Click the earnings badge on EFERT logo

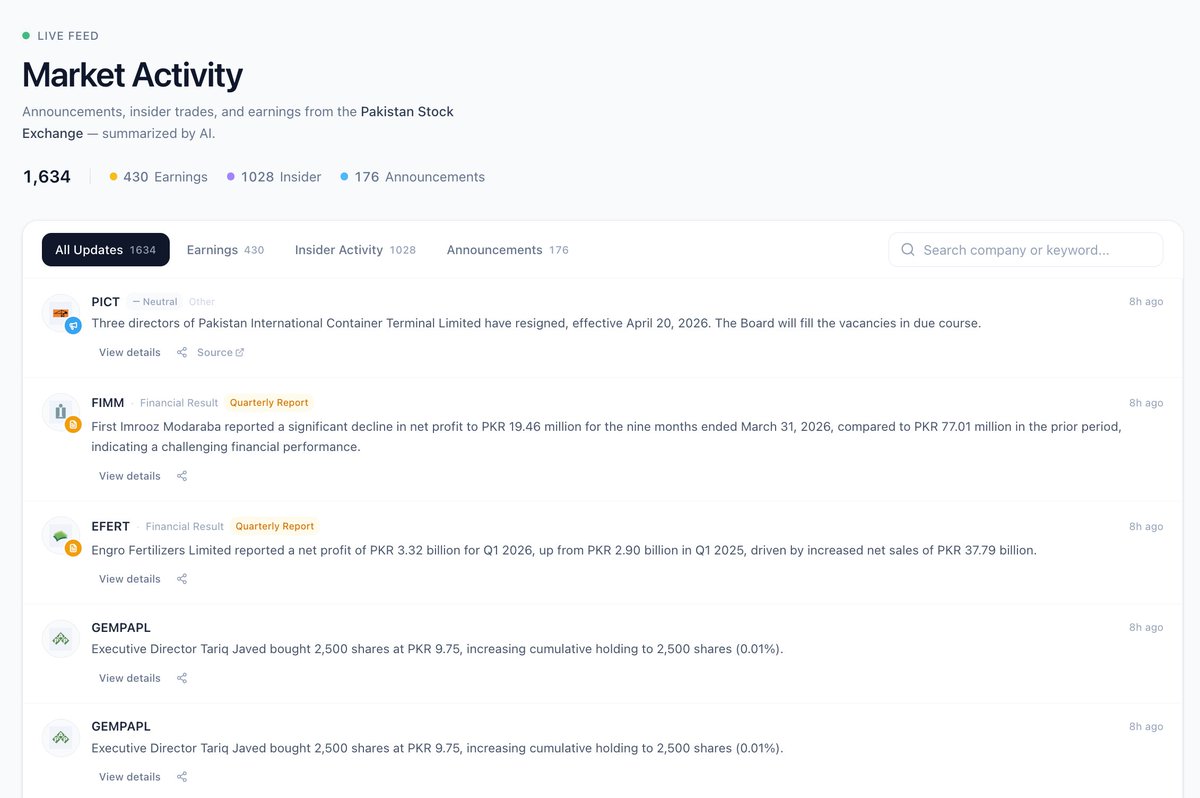pyautogui.click(x=73, y=548)
